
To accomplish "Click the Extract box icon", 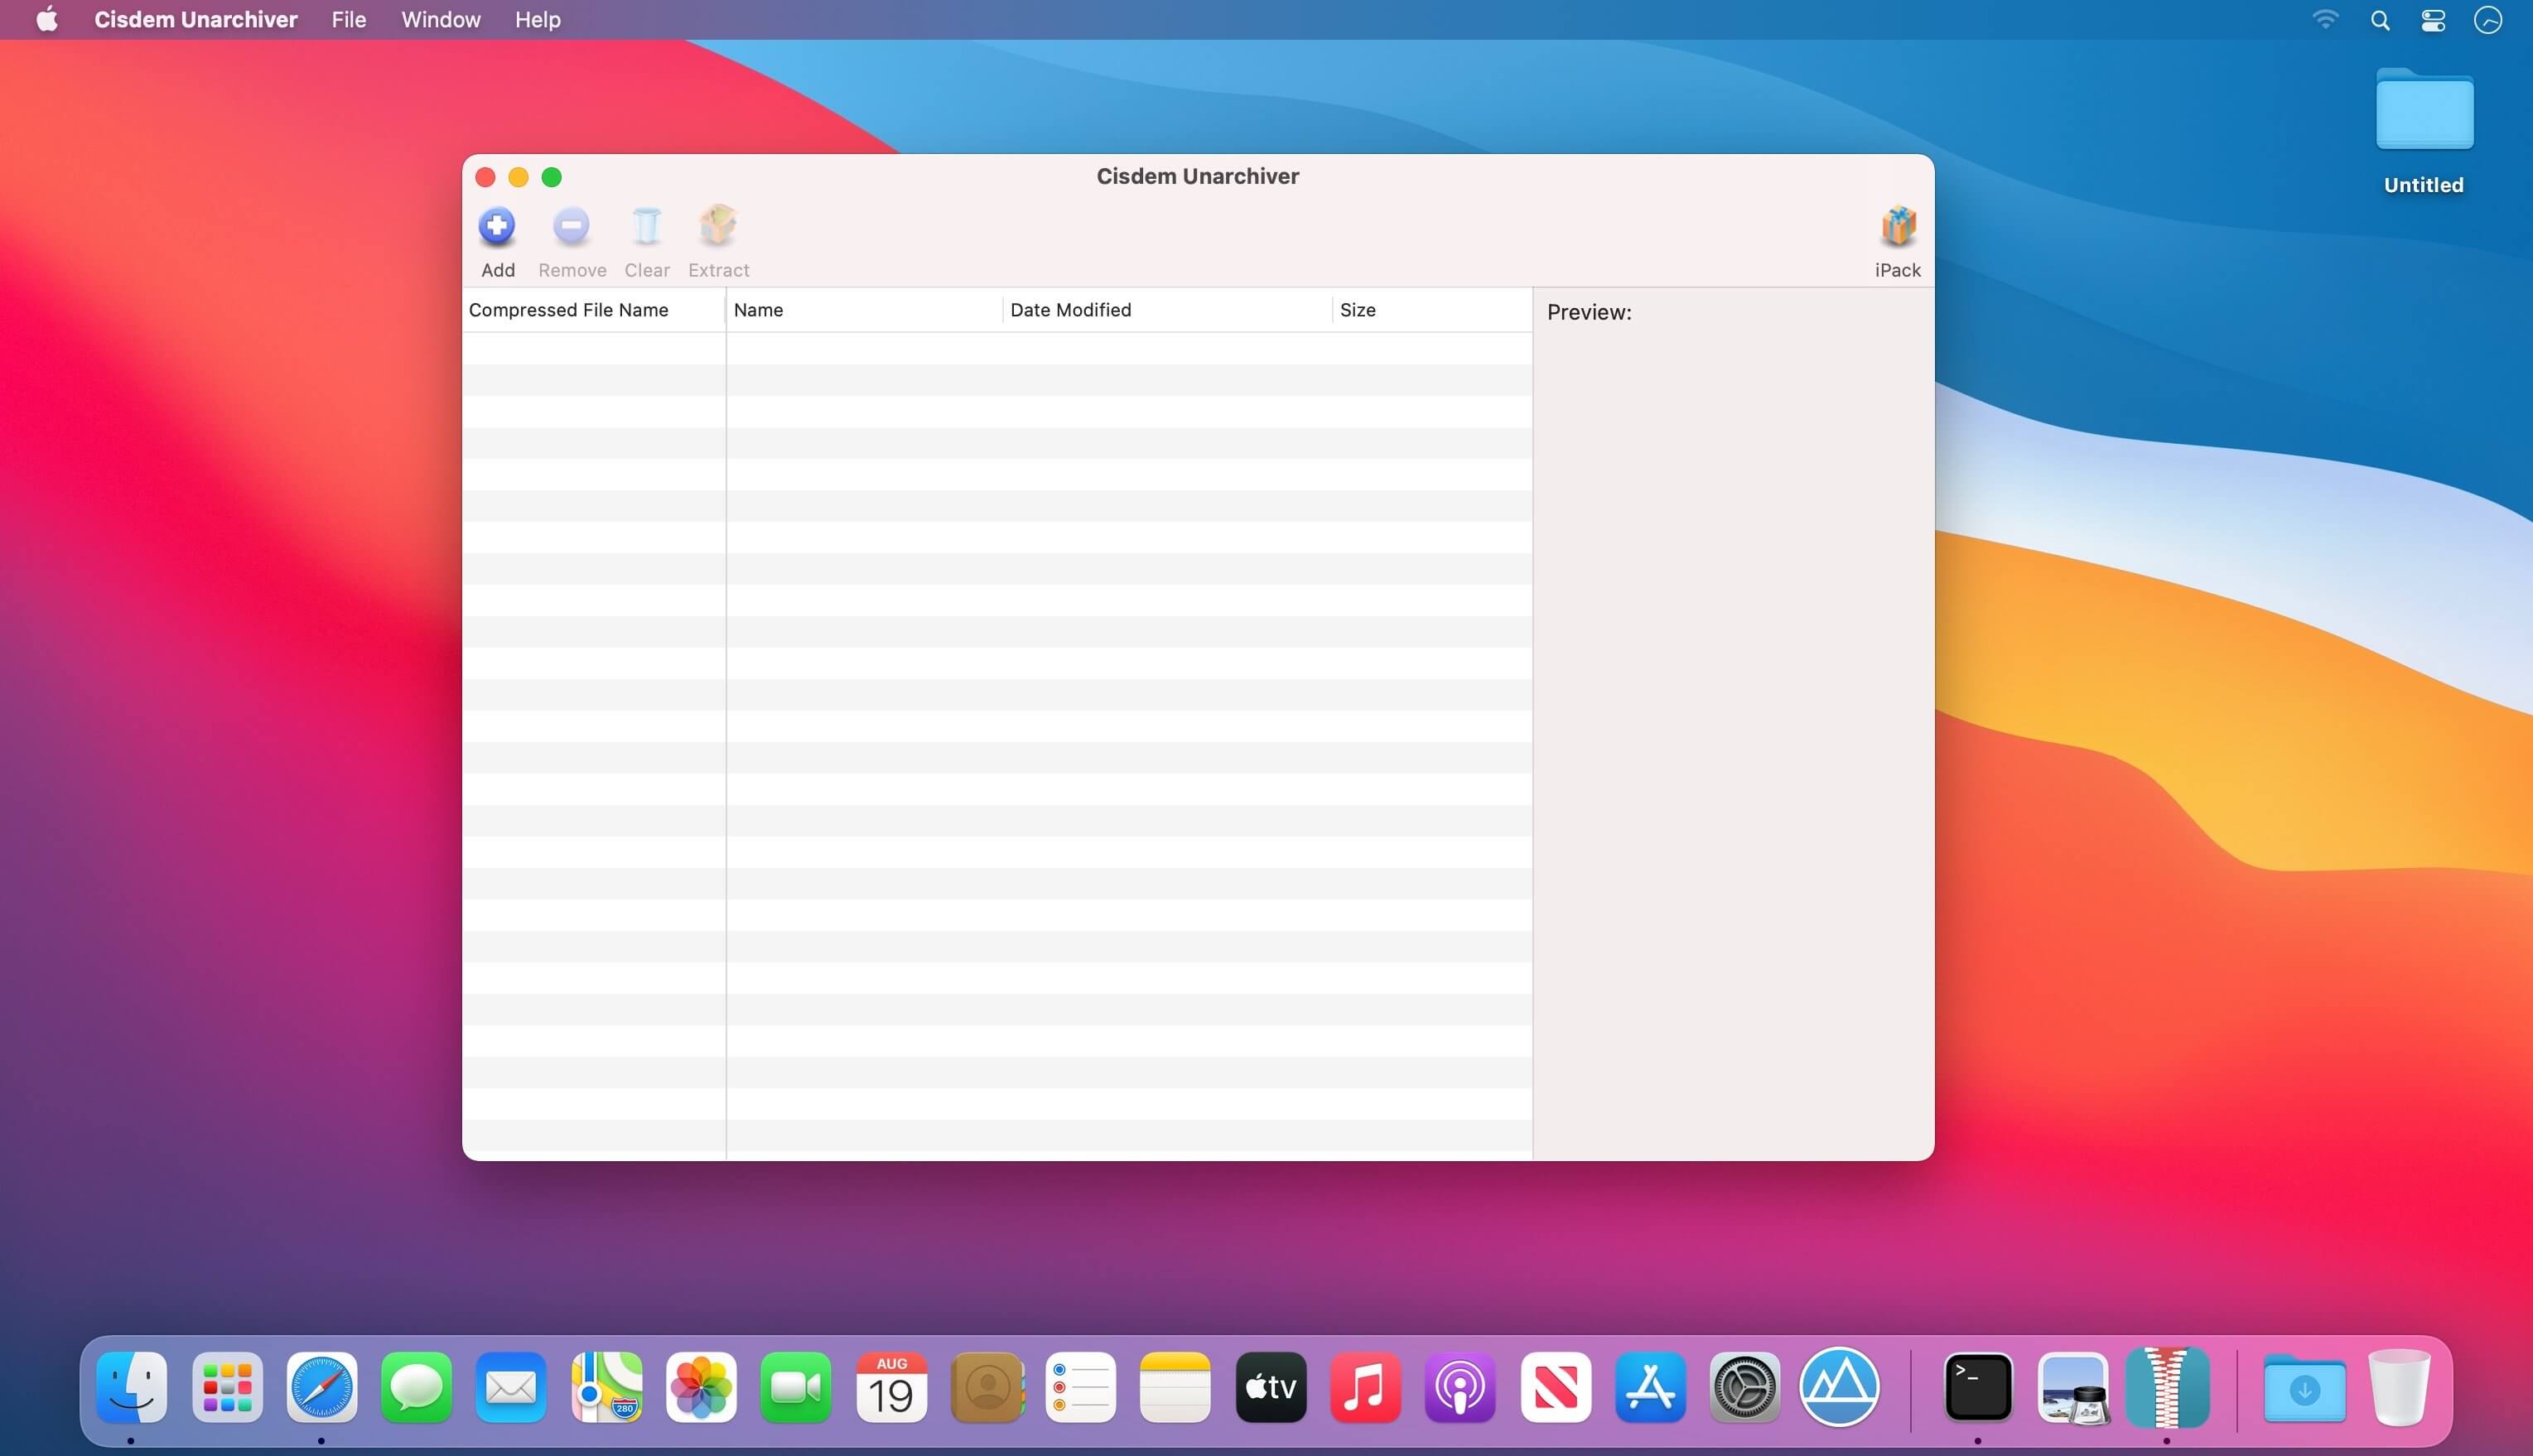I will [718, 228].
